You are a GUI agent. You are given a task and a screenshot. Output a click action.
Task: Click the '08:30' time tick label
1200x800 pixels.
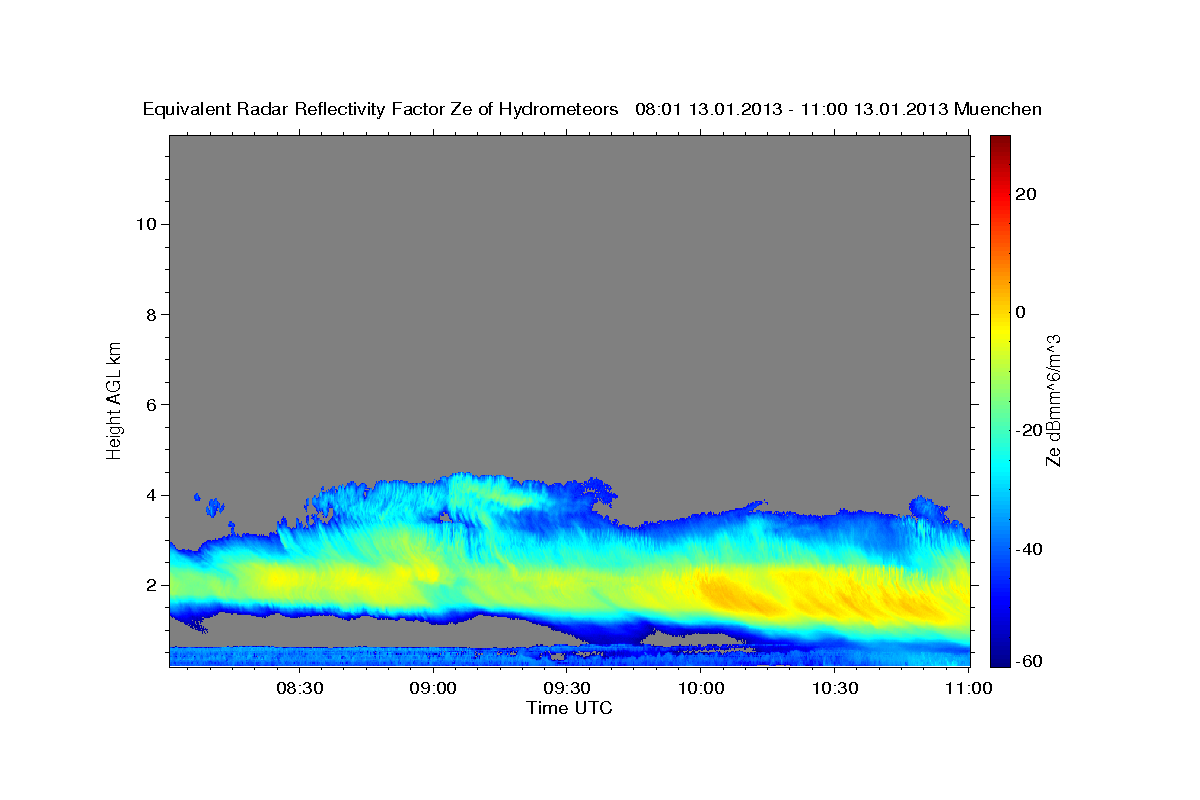pyautogui.click(x=299, y=688)
